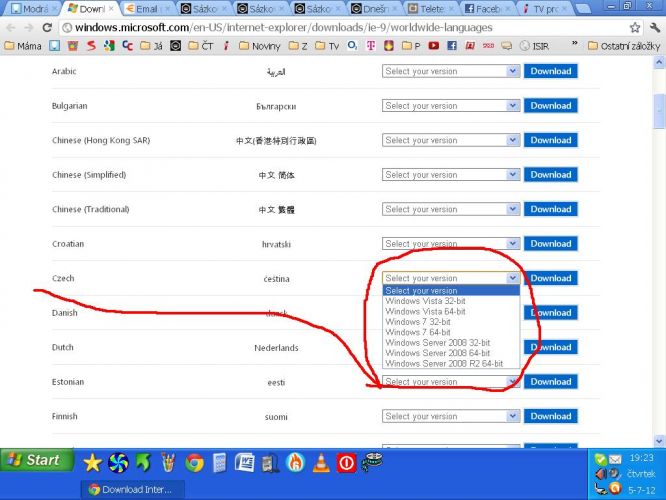Choose Windows Vista 64-bit option
666x500 pixels.
pyautogui.click(x=451, y=311)
